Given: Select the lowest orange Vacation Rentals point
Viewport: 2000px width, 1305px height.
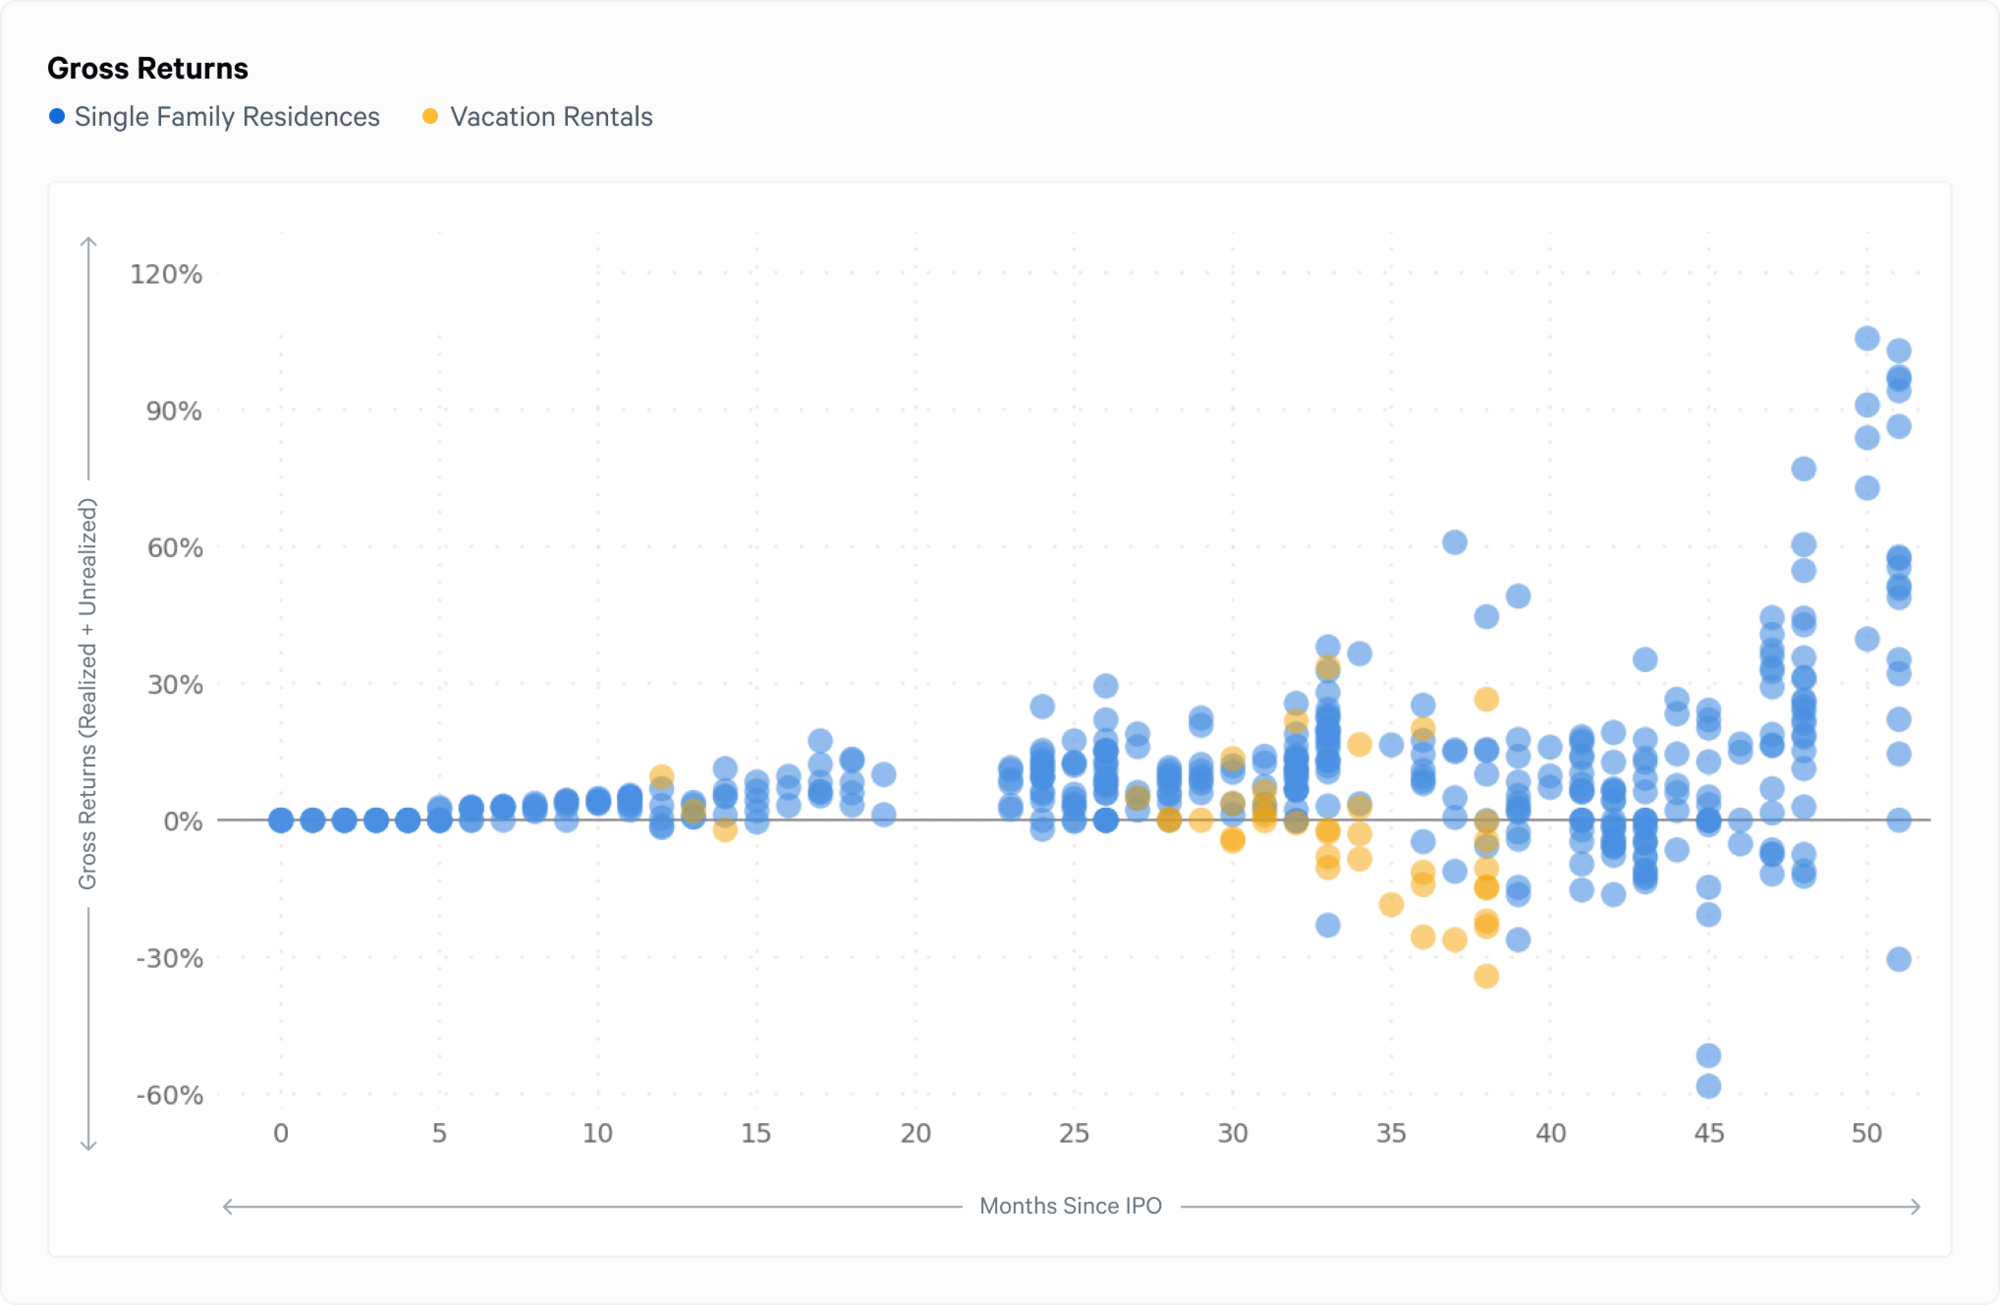Looking at the screenshot, I should (x=1486, y=975).
